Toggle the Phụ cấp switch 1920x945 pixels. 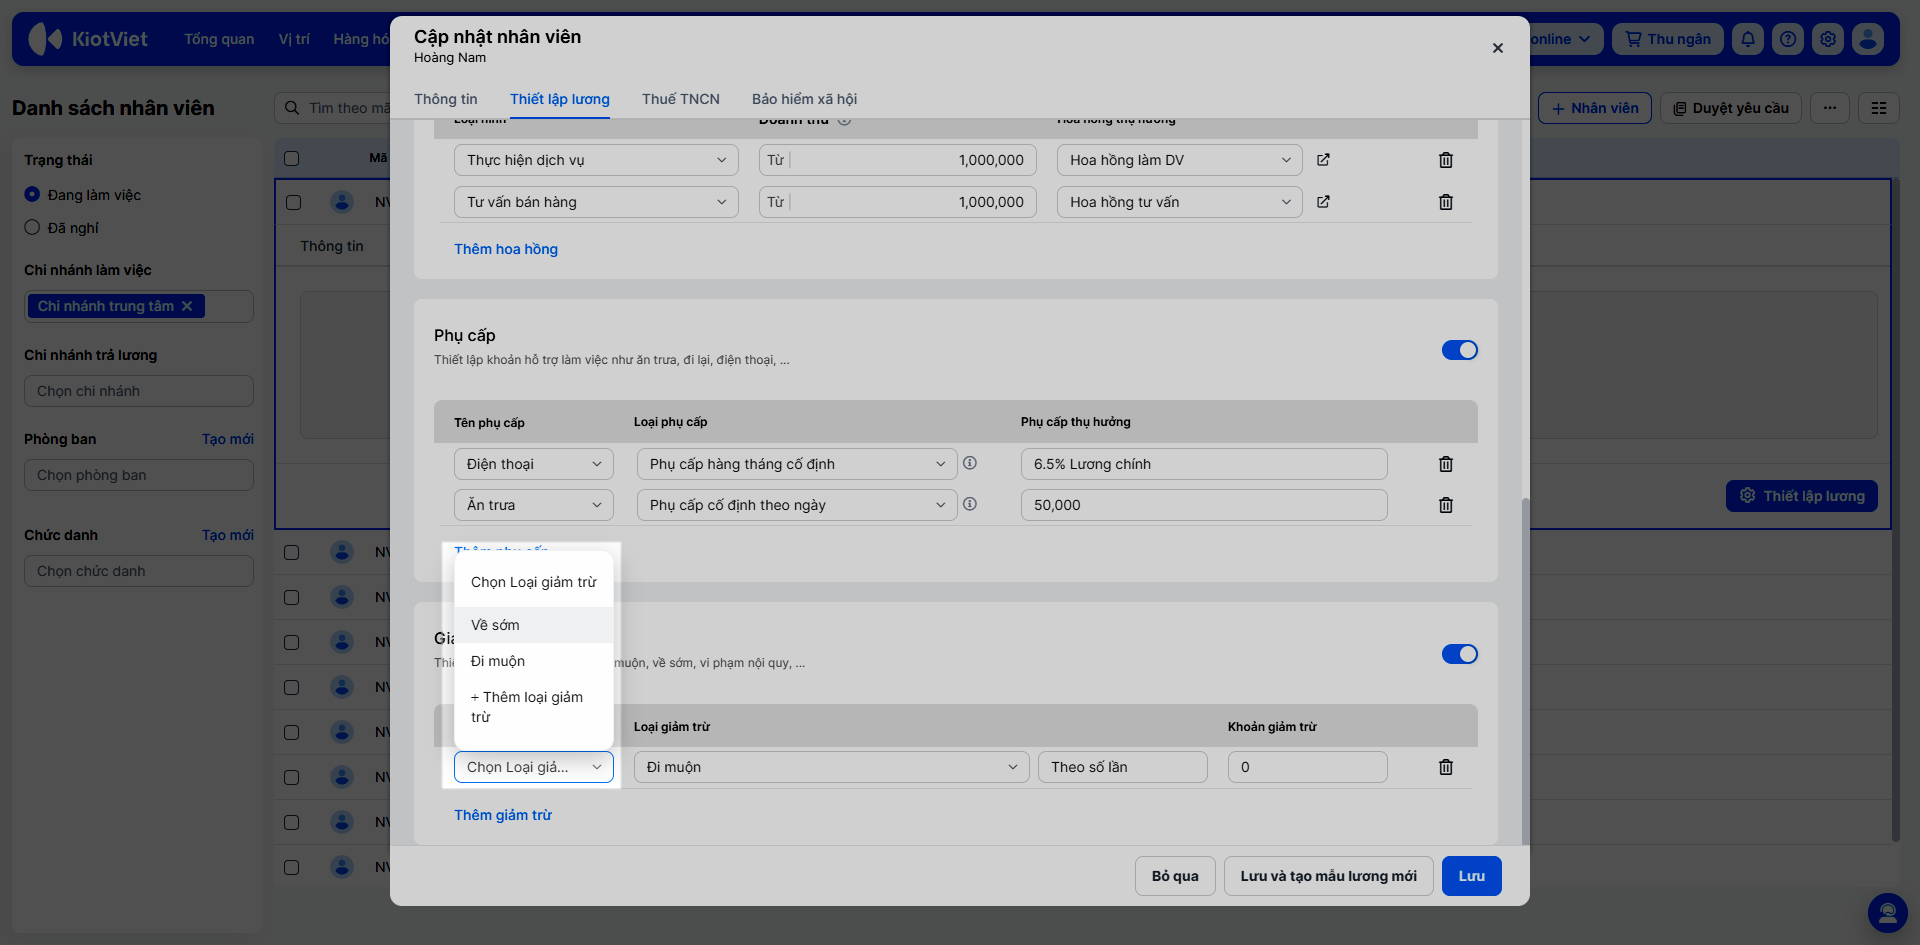click(1460, 350)
